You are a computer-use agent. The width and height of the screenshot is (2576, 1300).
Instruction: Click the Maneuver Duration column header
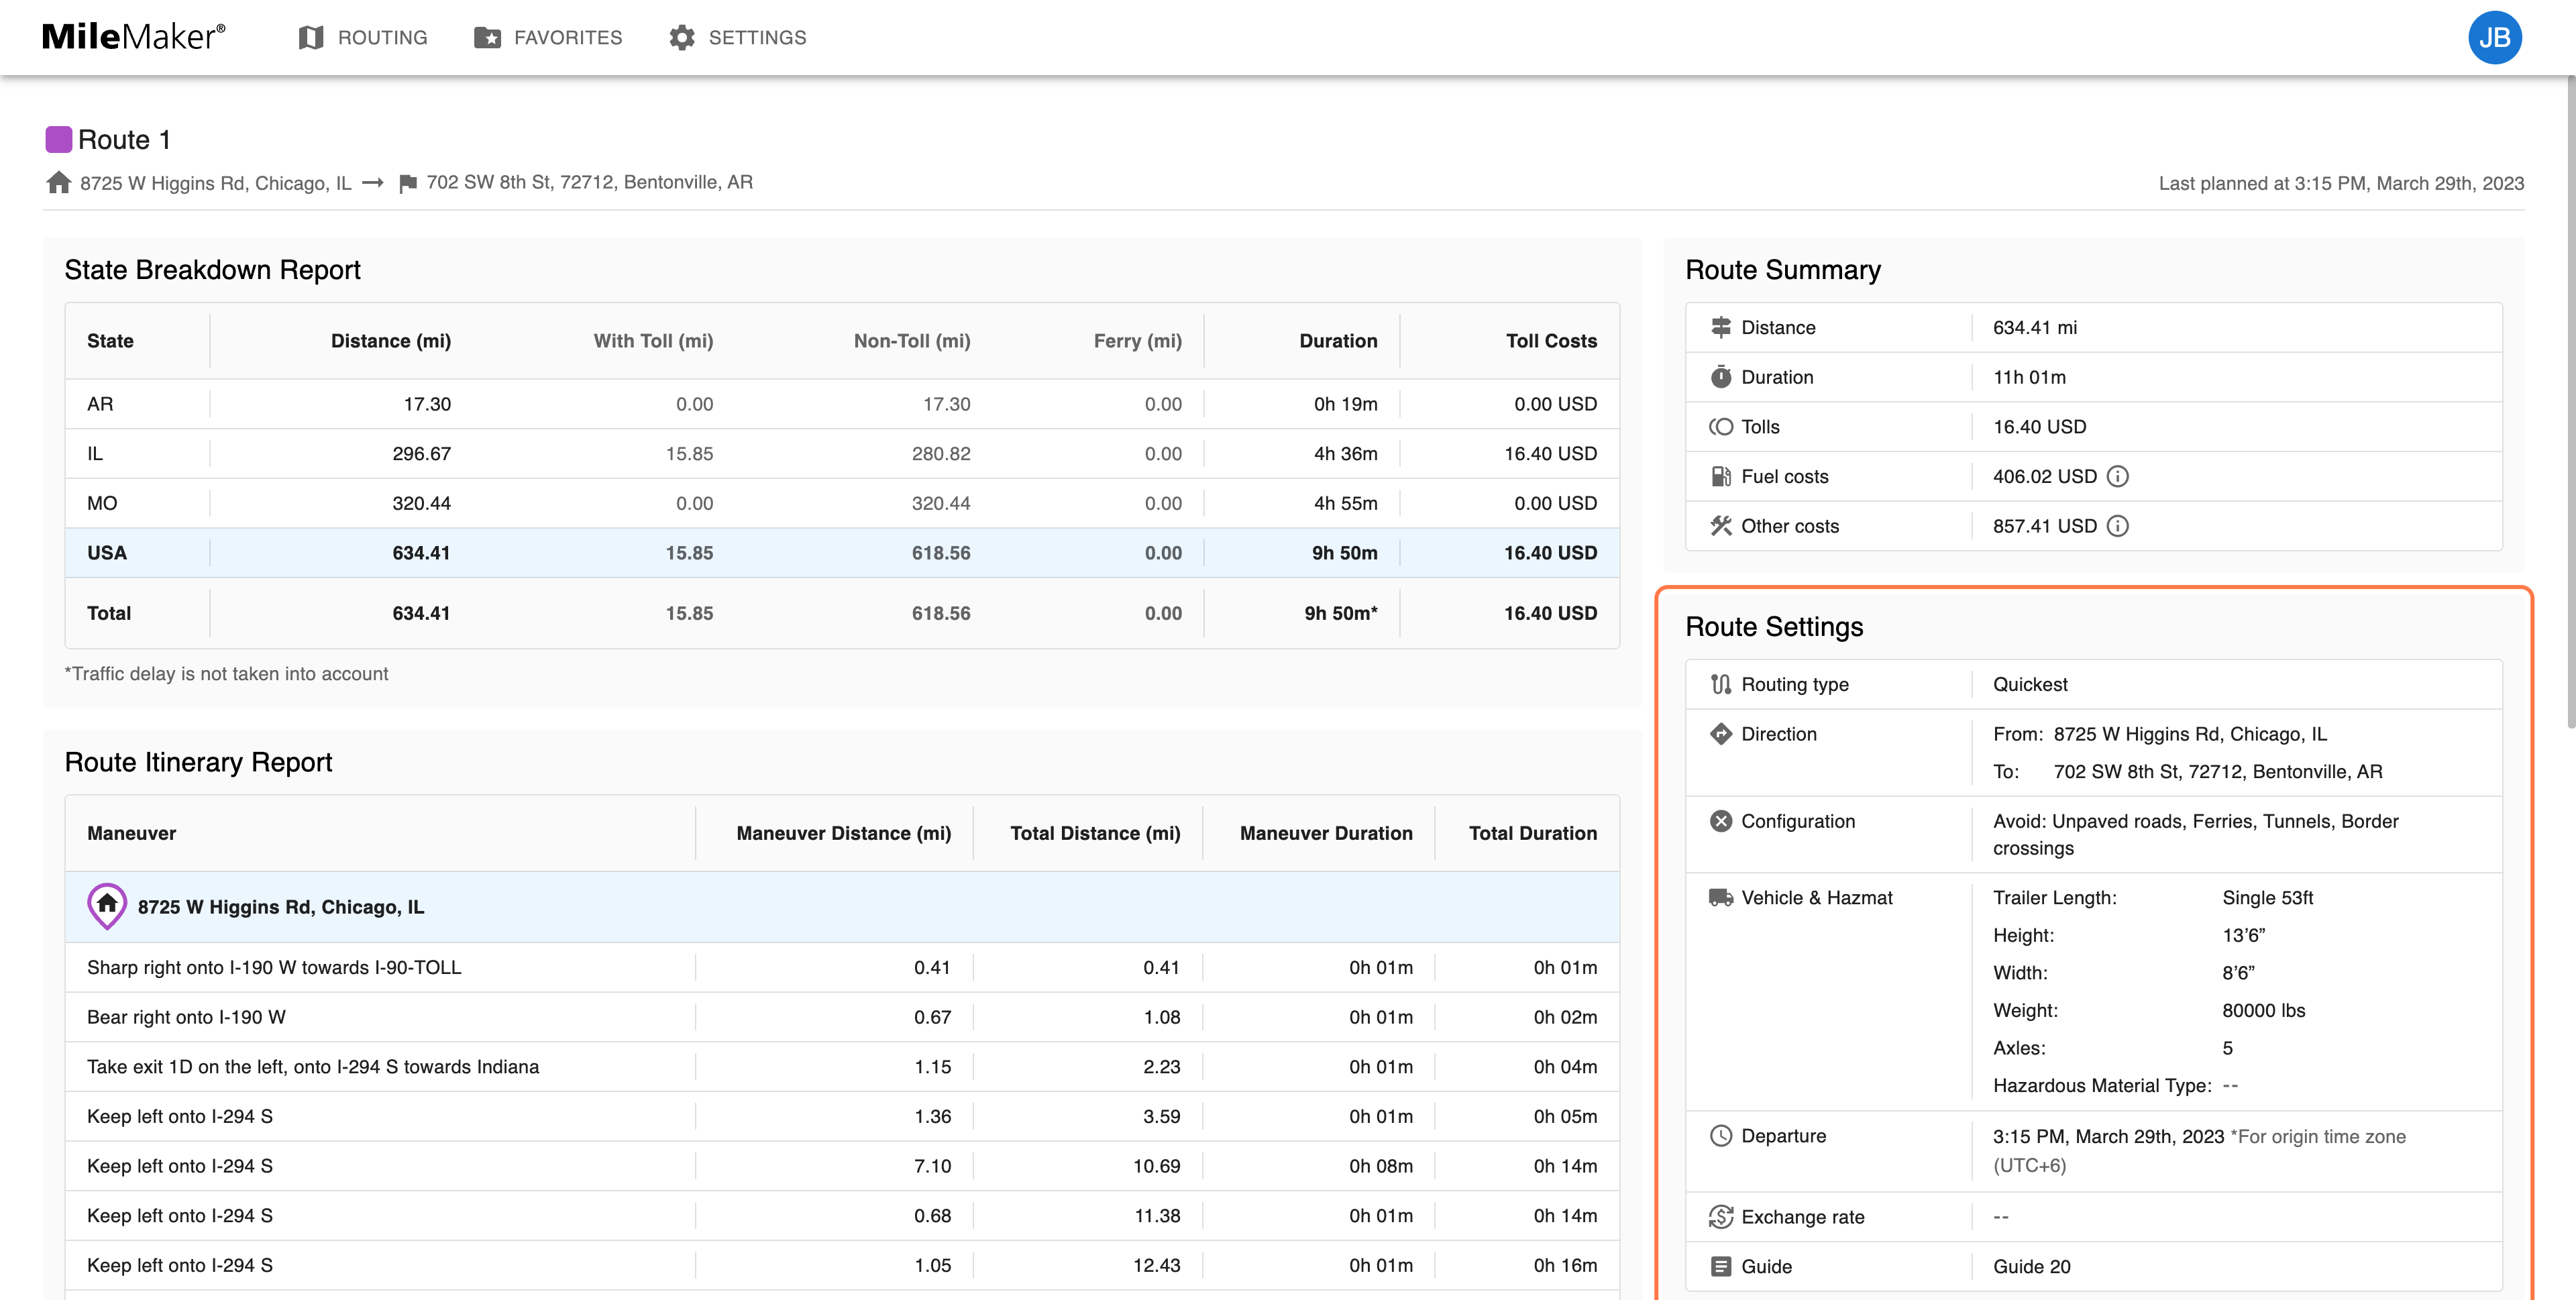coord(1326,833)
